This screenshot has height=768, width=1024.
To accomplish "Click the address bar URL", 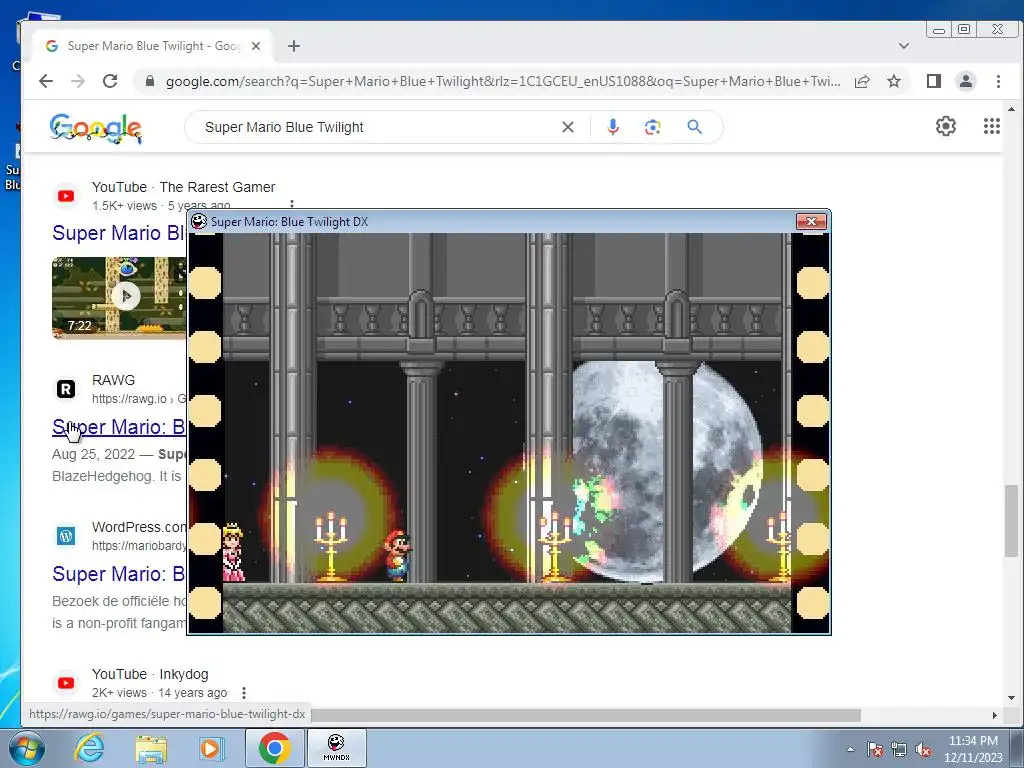I will click(503, 81).
